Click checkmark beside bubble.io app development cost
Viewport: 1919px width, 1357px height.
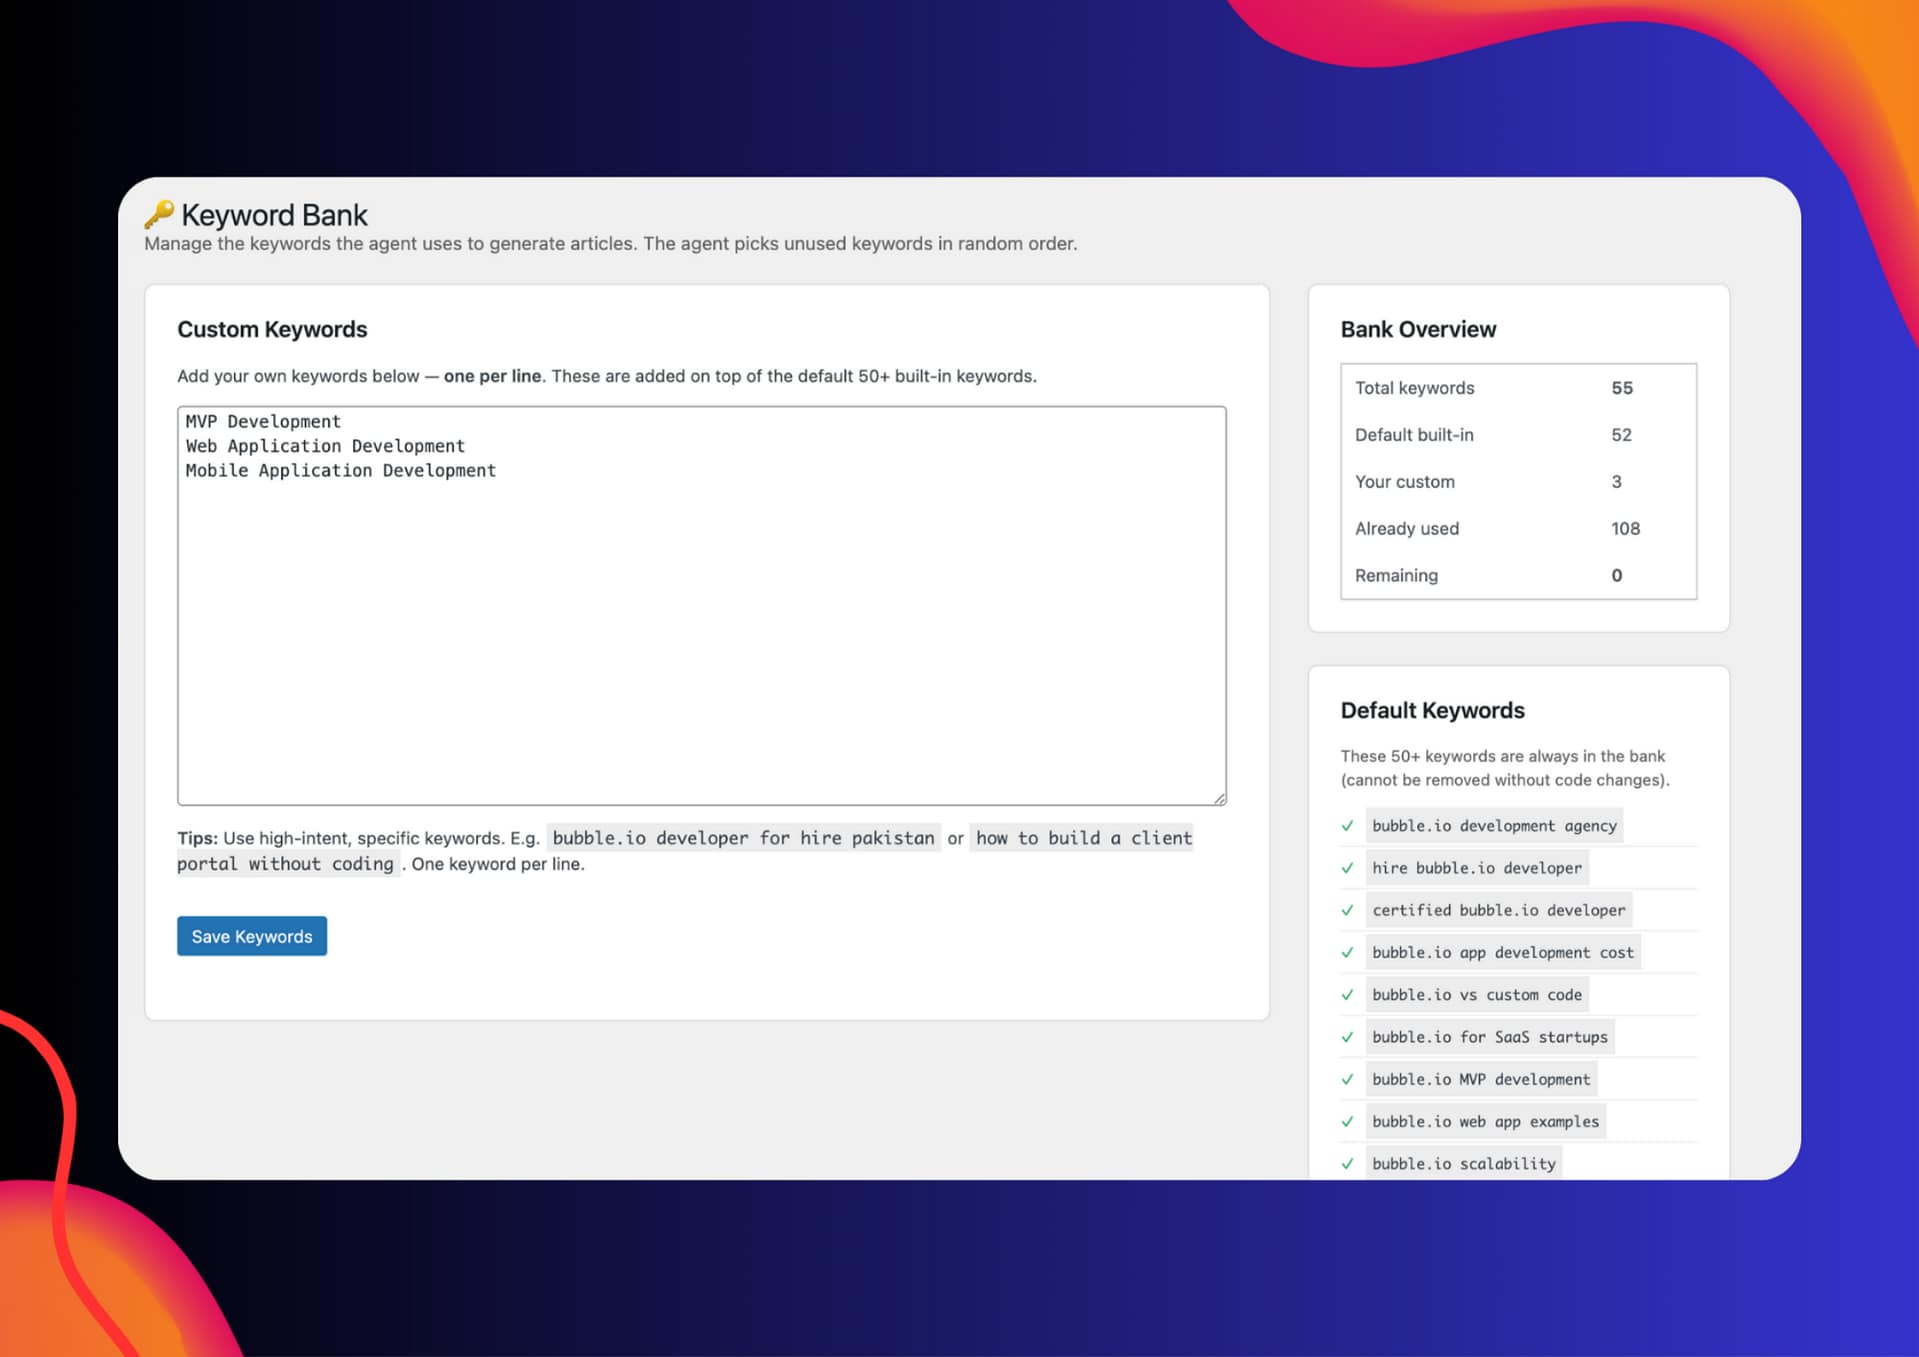1348,953
